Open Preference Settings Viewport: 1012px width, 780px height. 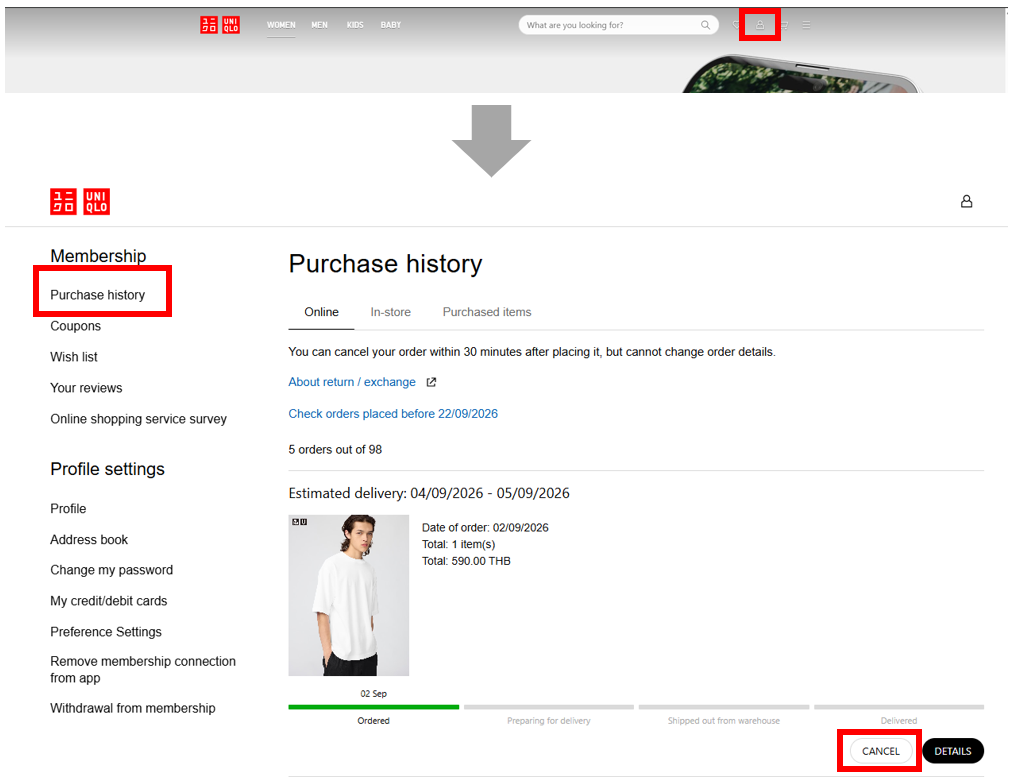pyautogui.click(x=106, y=632)
